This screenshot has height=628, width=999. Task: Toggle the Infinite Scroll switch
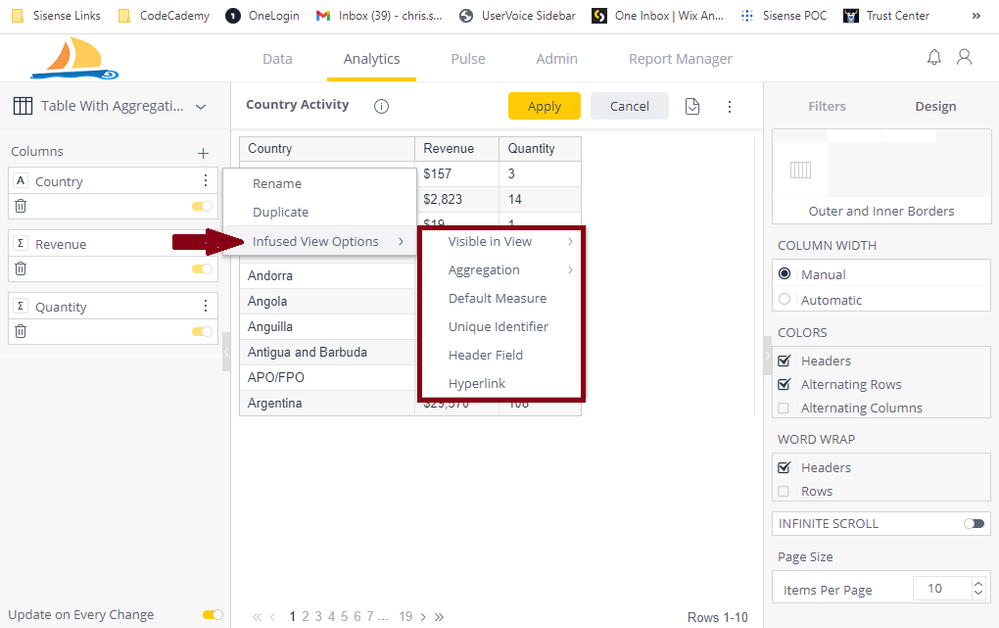[973, 523]
